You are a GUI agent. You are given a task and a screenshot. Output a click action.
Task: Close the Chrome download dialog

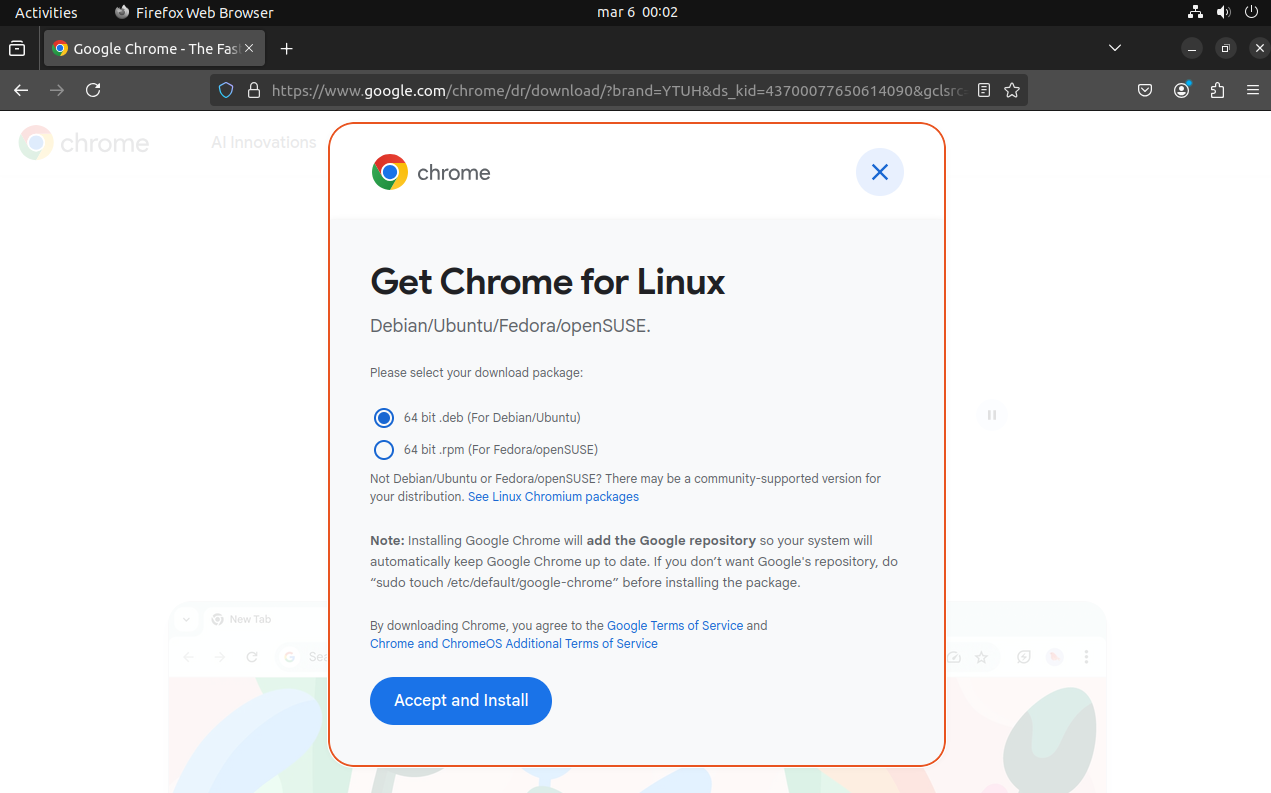pyautogui.click(x=880, y=172)
